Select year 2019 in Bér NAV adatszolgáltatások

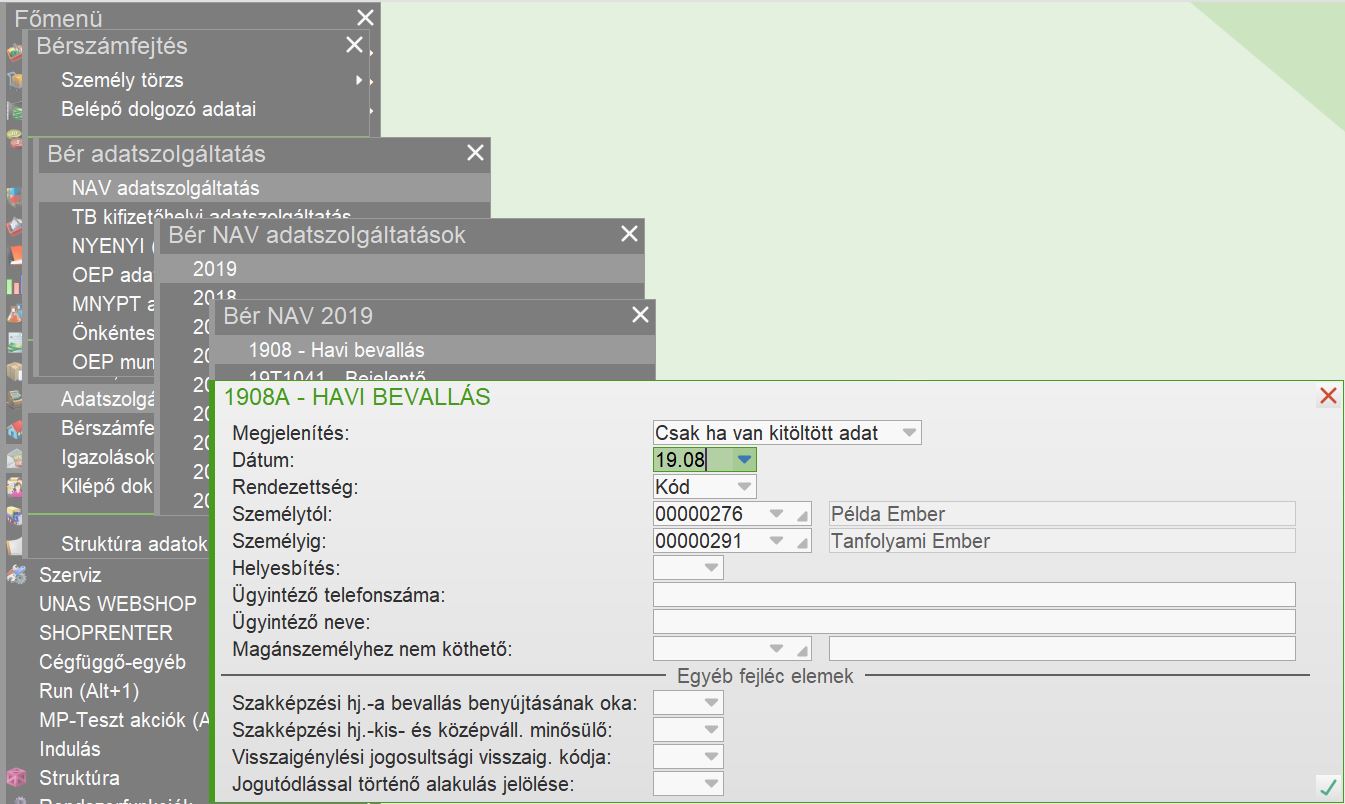(x=215, y=269)
